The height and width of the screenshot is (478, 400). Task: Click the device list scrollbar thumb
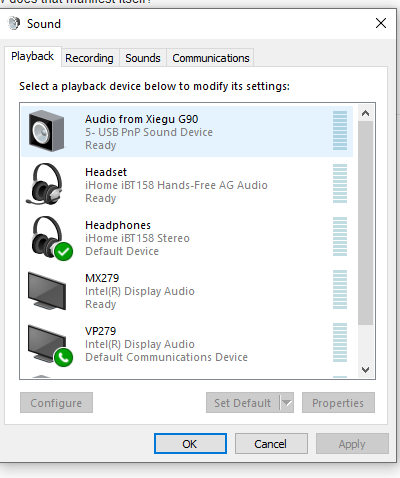point(366,223)
